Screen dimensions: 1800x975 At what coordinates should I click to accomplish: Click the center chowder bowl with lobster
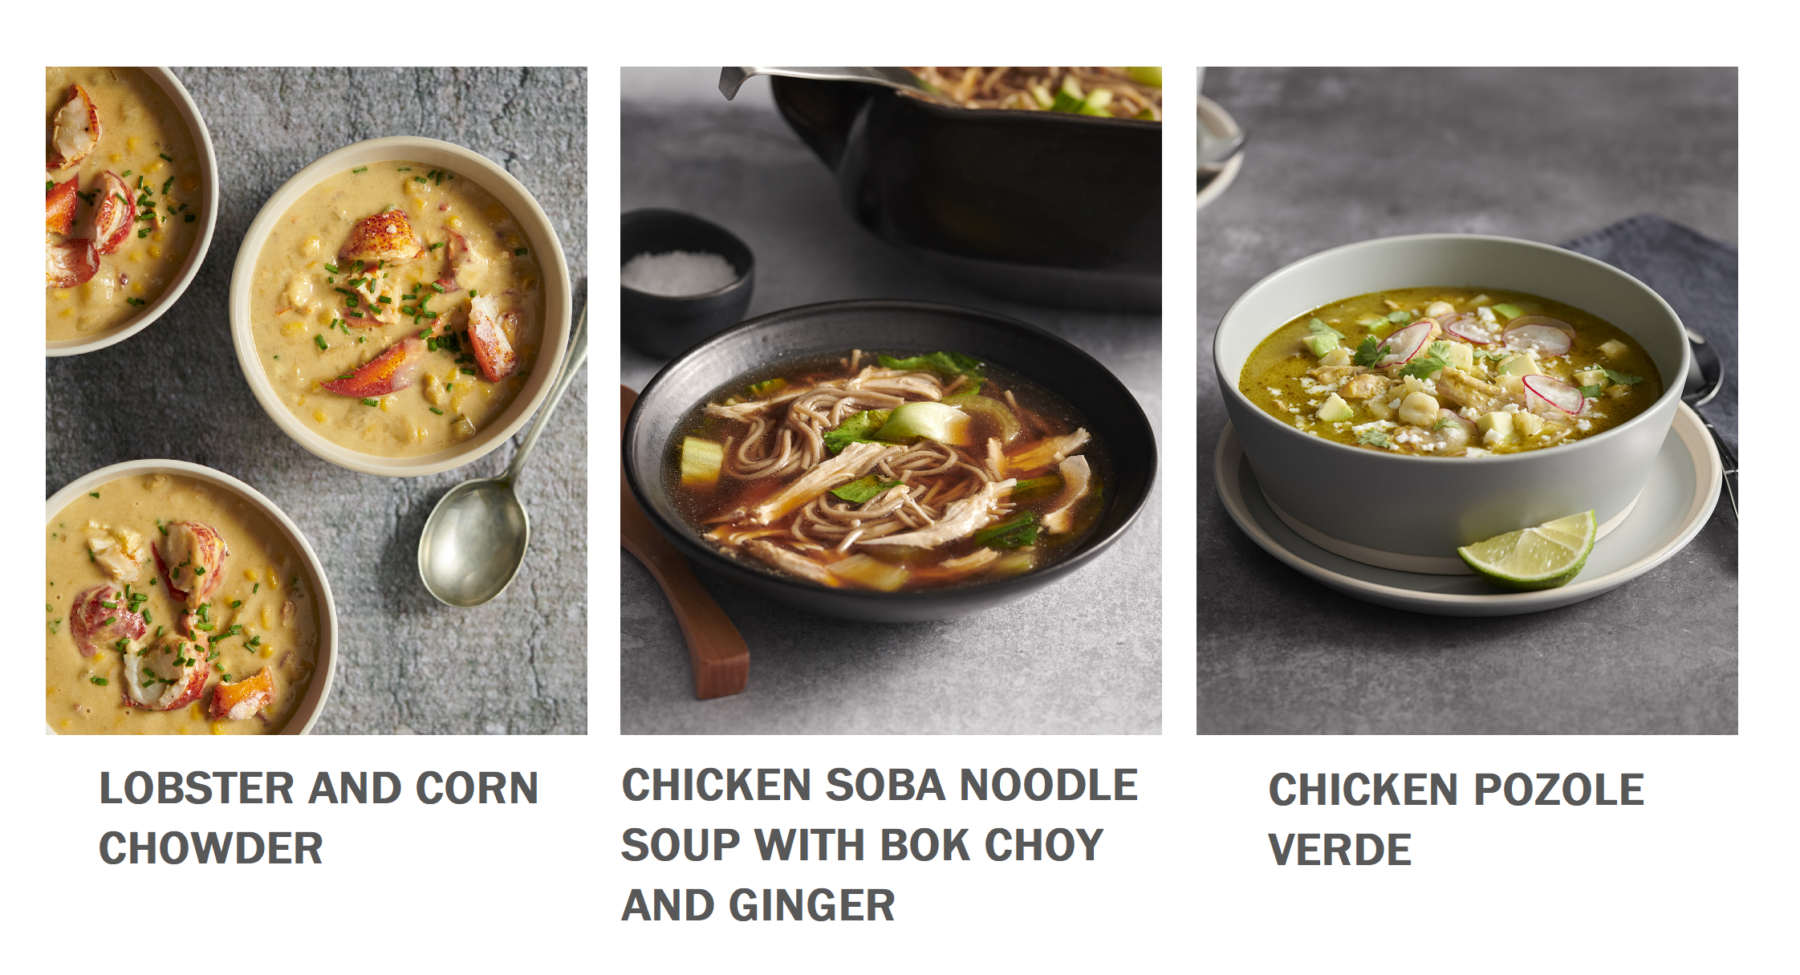pos(400,305)
